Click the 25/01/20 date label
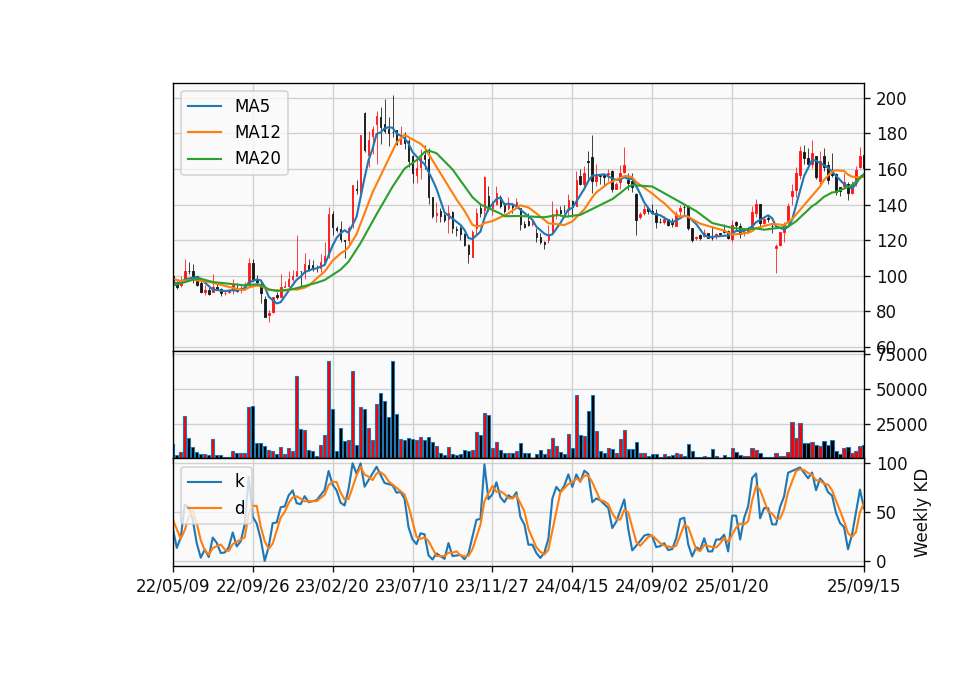 (732, 586)
